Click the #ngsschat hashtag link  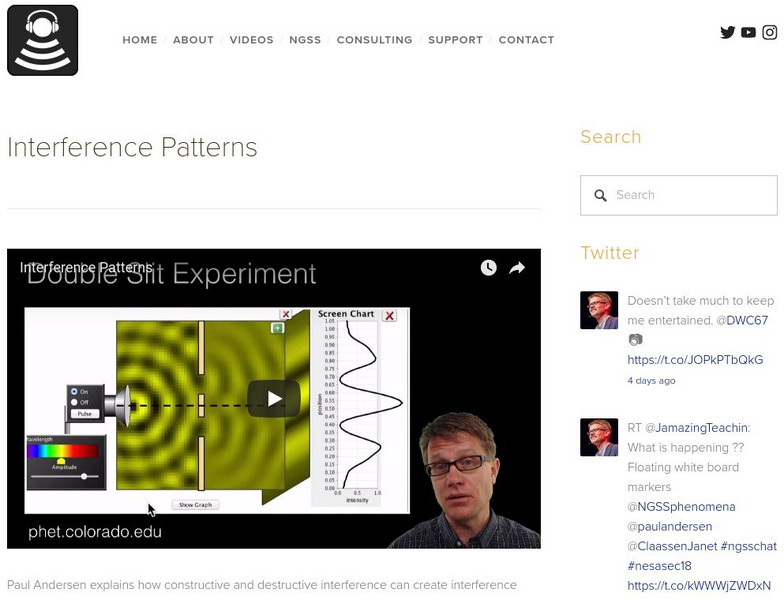[x=748, y=546]
